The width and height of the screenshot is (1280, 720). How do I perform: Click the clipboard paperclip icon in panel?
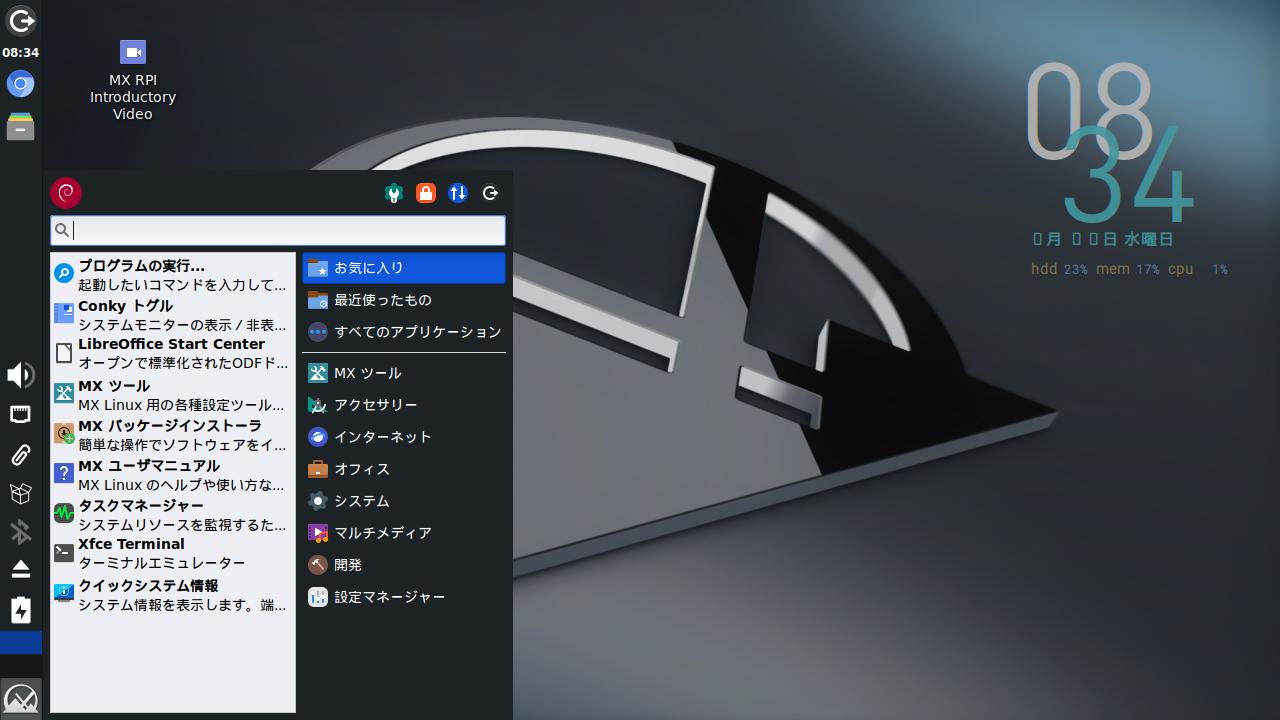click(20, 455)
